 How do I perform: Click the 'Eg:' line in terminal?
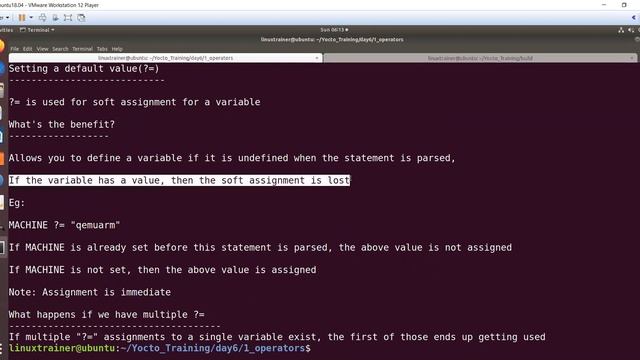point(17,203)
